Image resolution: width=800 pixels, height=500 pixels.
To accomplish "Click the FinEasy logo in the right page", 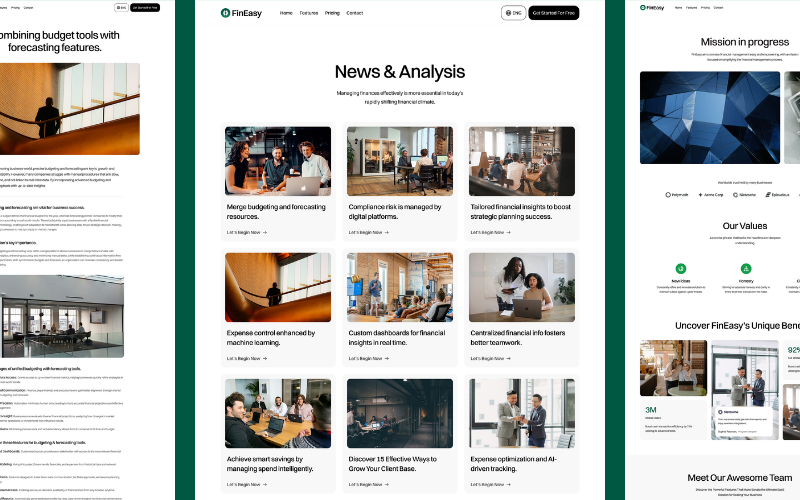I will tap(652, 8).
